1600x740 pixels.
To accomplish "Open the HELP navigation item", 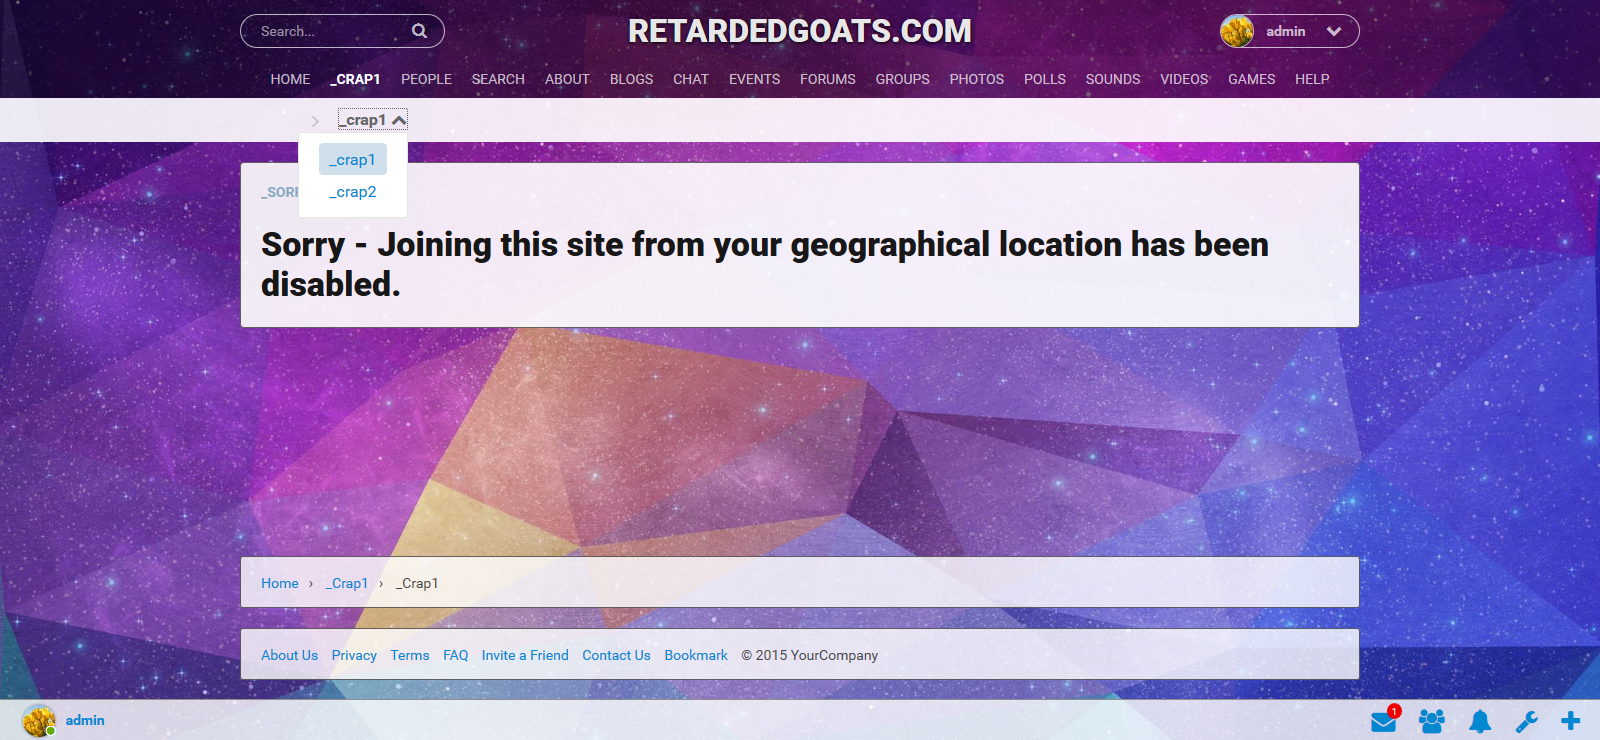I will point(1312,79).
